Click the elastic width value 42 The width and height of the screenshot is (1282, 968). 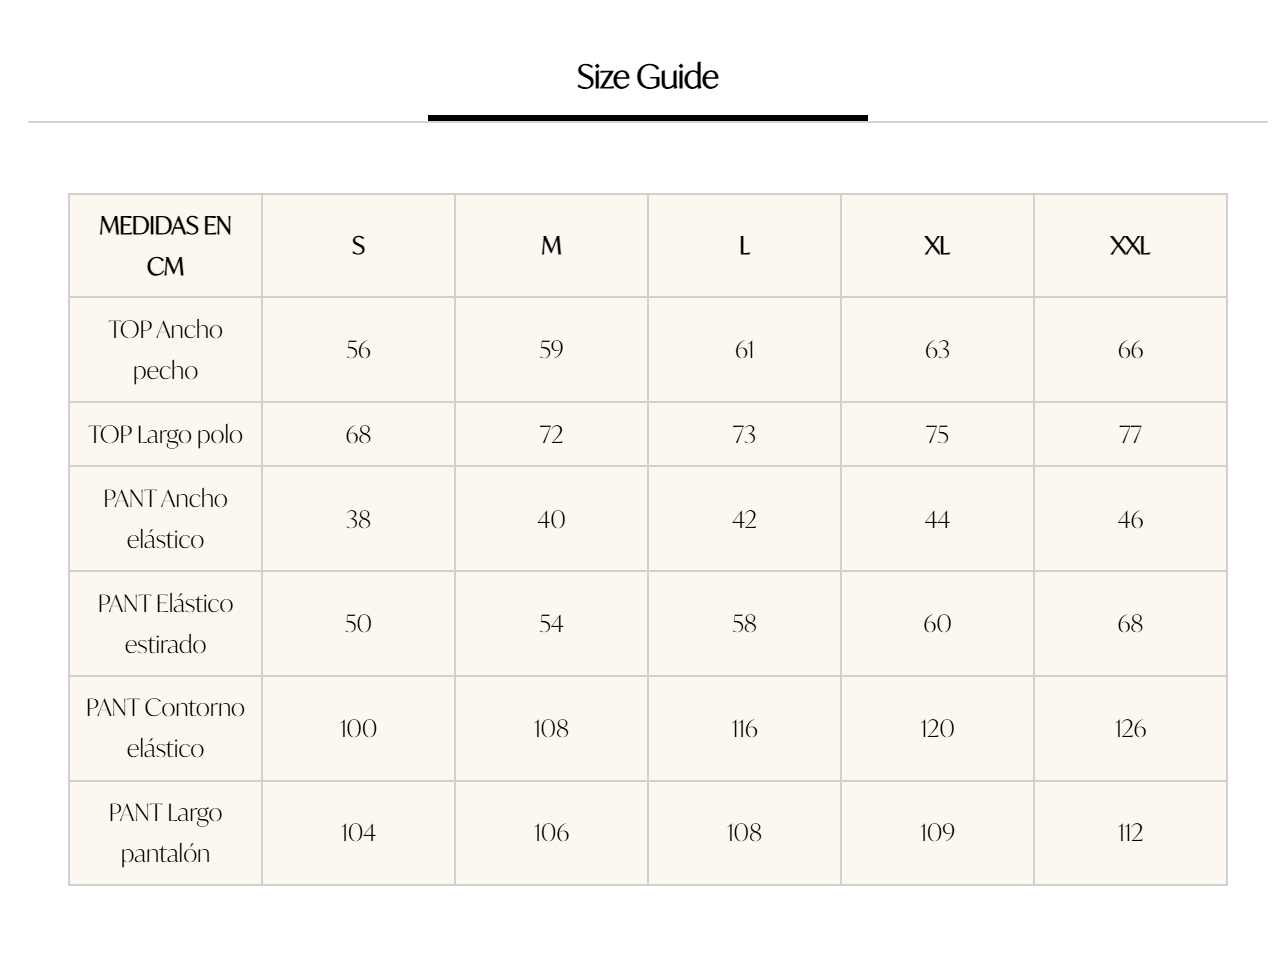744,519
